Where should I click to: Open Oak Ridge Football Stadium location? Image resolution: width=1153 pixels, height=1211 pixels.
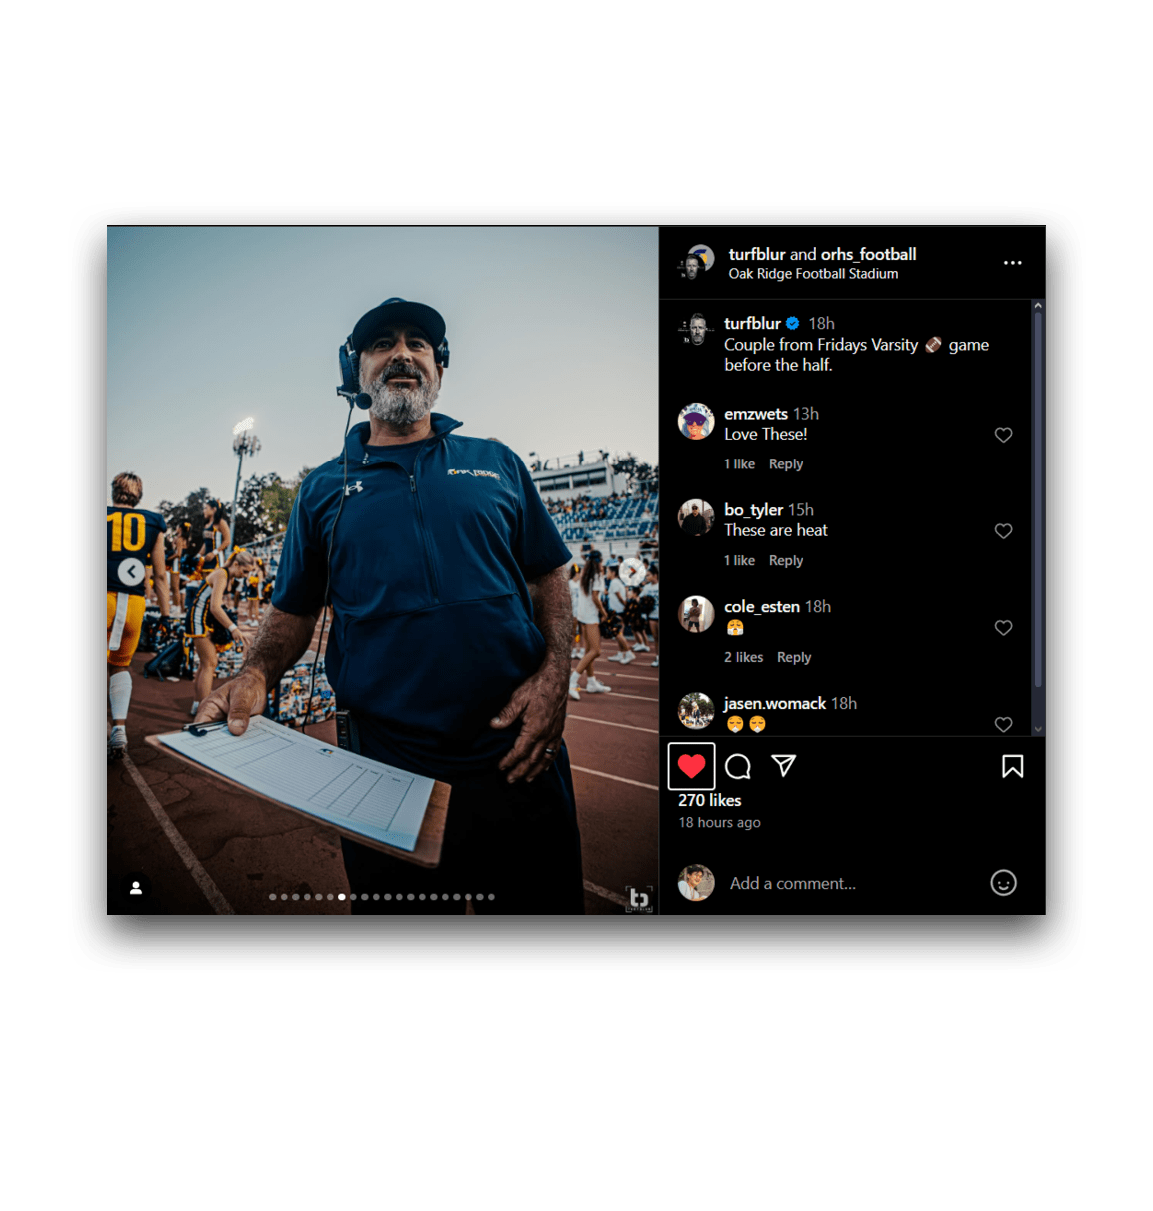813,274
